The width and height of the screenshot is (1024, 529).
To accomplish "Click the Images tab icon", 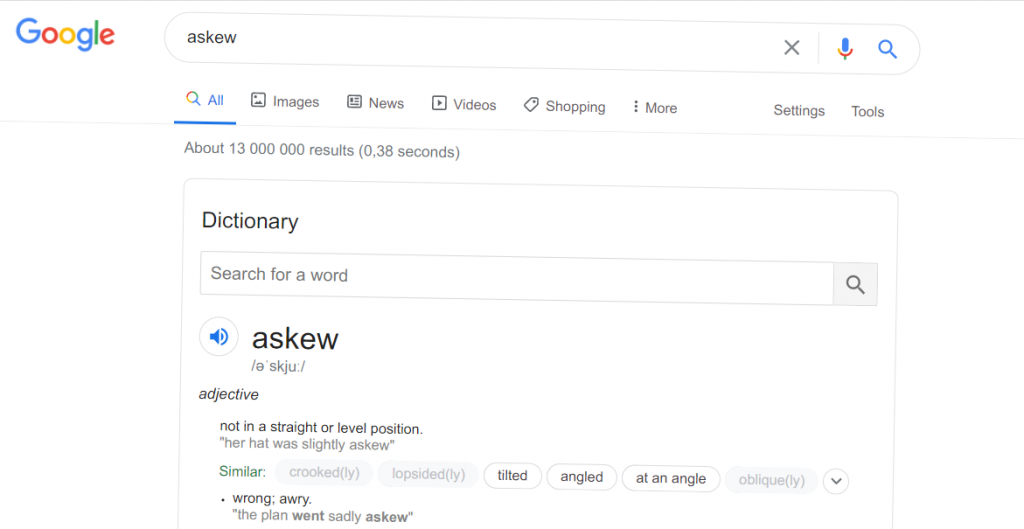I will tap(259, 100).
